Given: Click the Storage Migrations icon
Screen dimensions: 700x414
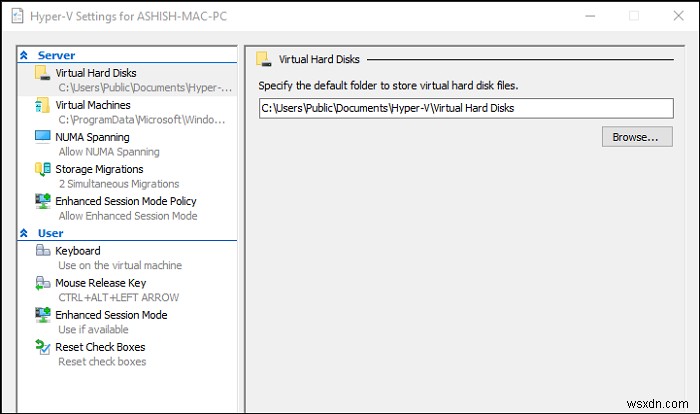Looking at the screenshot, I should pyautogui.click(x=42, y=169).
